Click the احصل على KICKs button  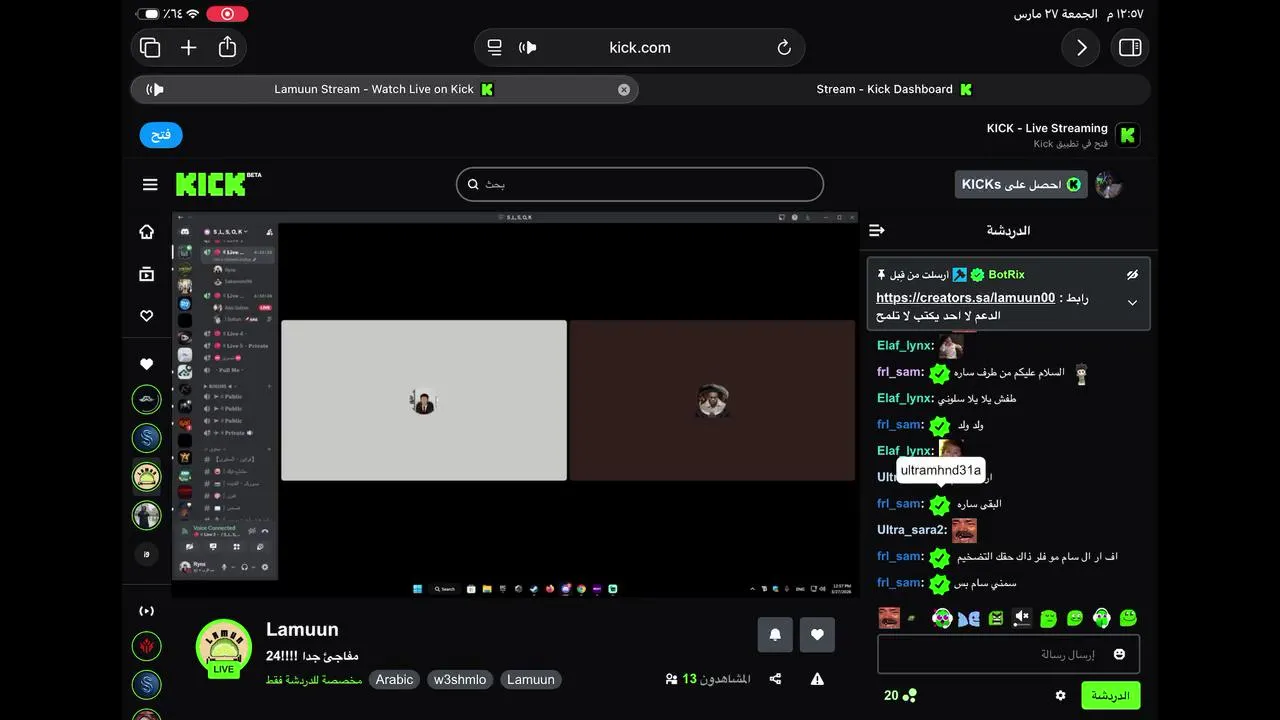click(1021, 184)
